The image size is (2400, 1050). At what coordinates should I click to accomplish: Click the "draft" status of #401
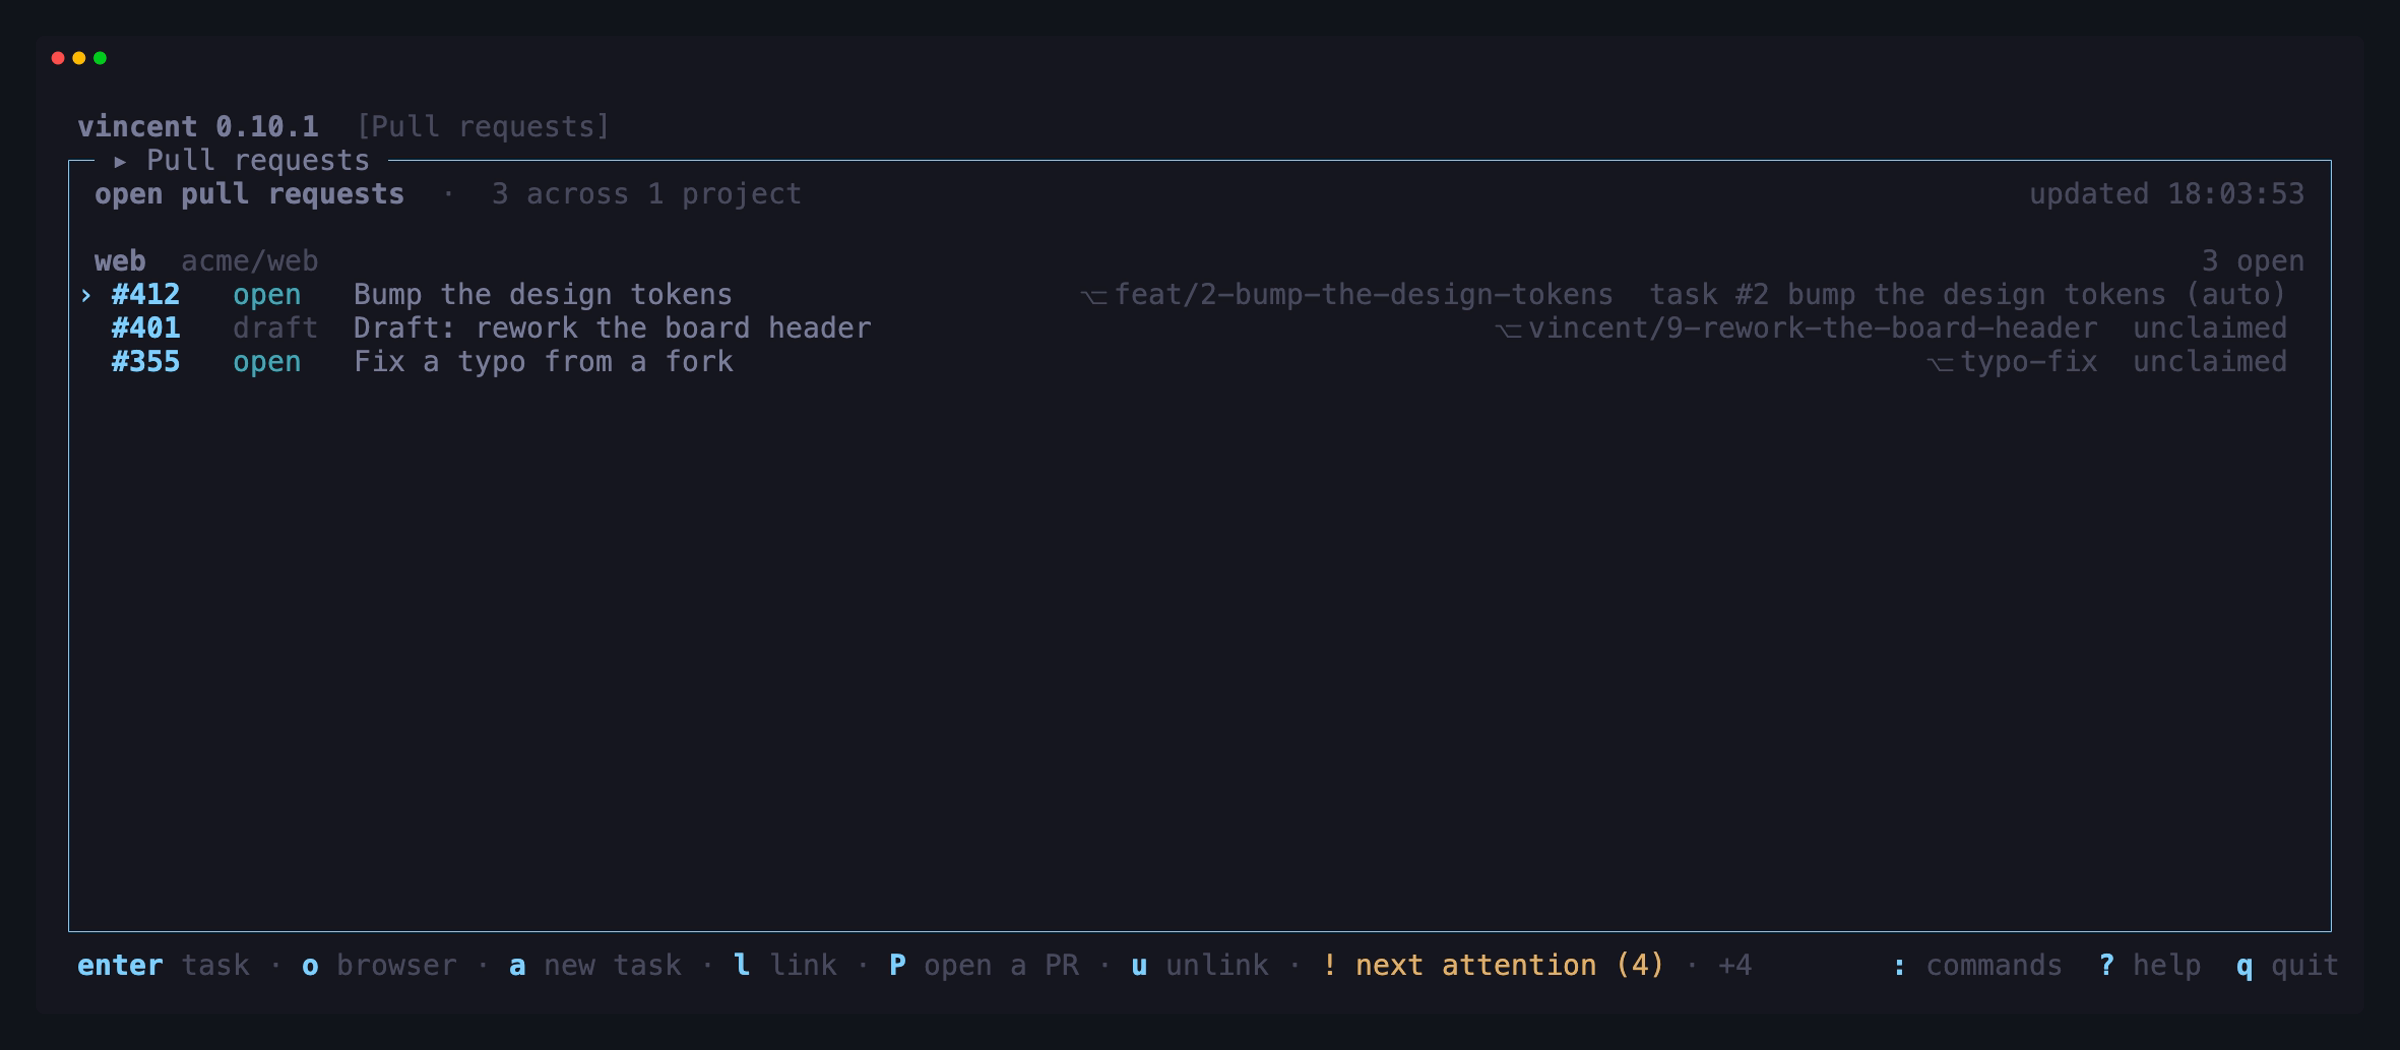point(275,328)
